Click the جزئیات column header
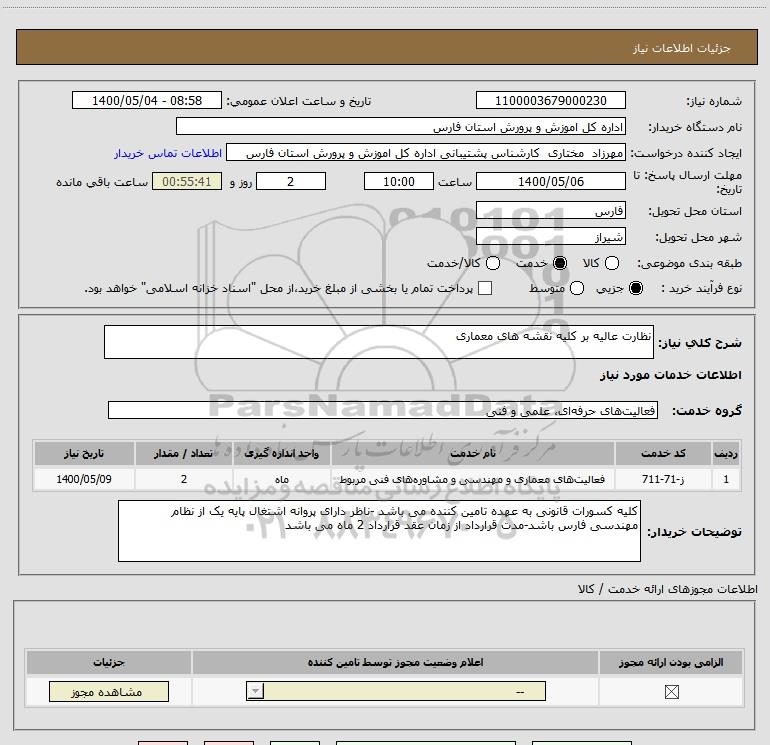The height and width of the screenshot is (745, 770). (109, 662)
